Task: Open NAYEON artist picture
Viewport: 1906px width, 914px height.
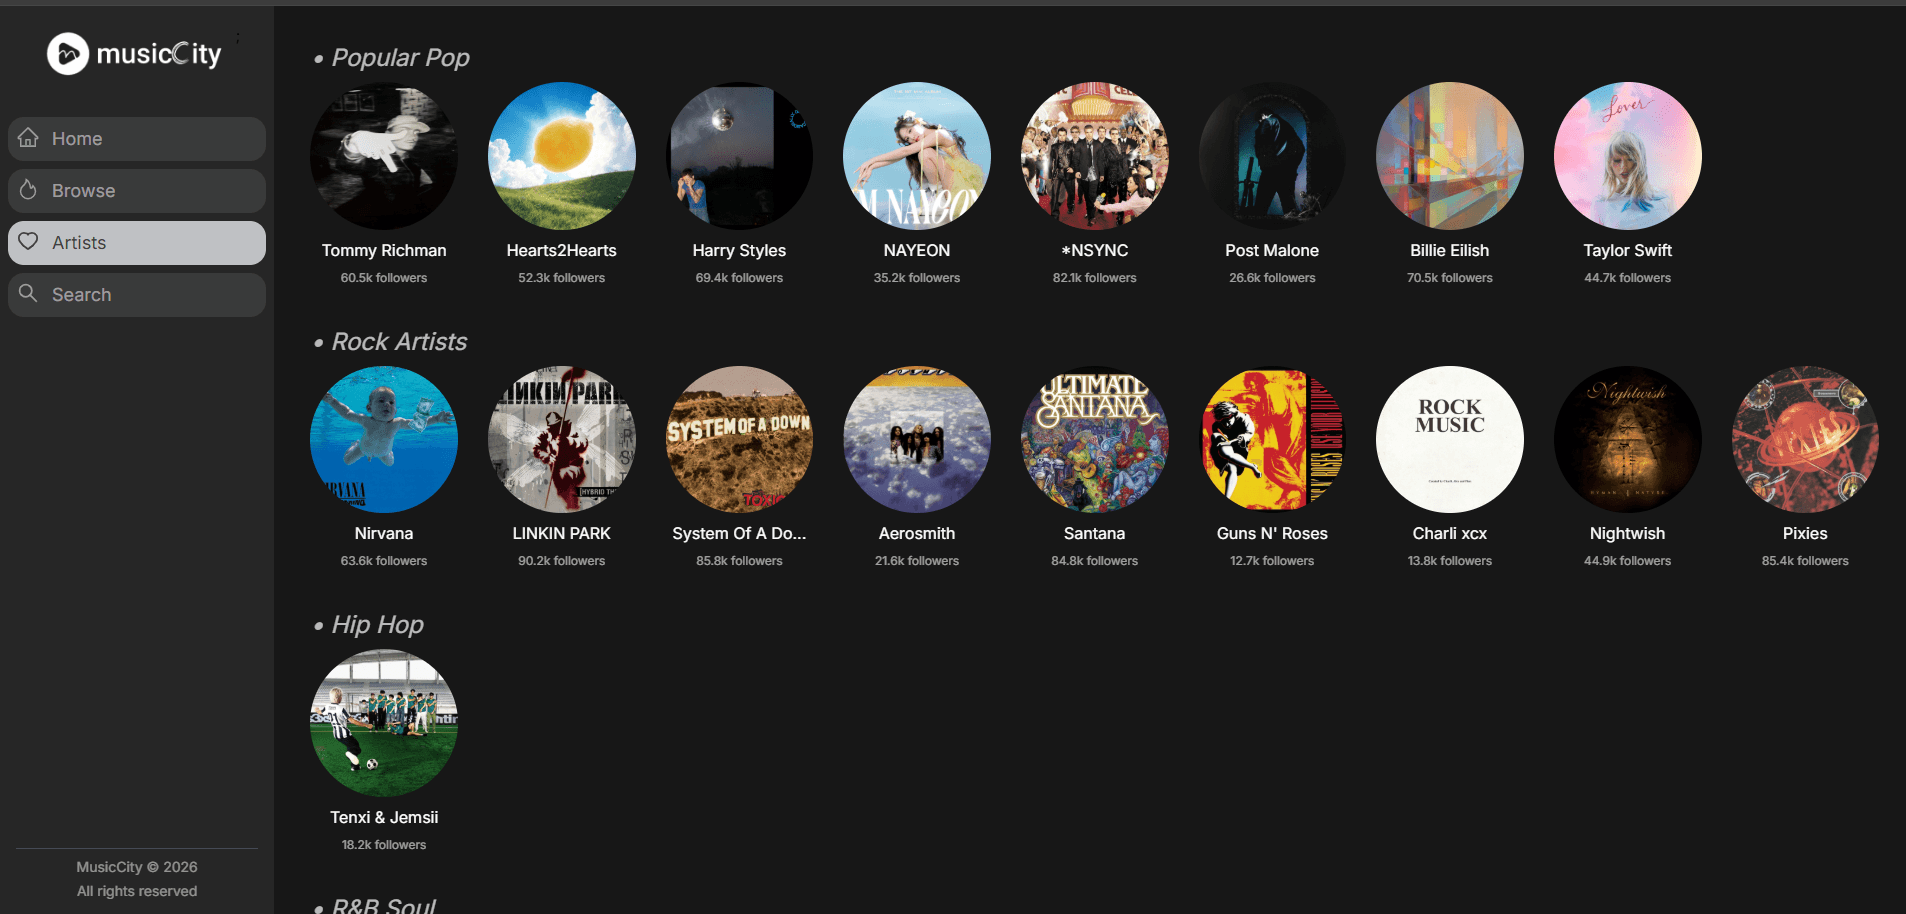Action: tap(917, 156)
